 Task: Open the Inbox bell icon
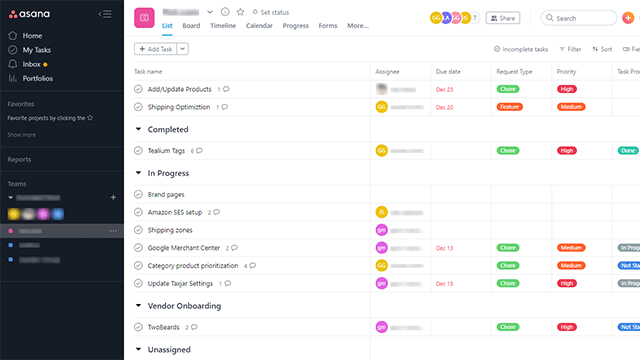pos(13,64)
